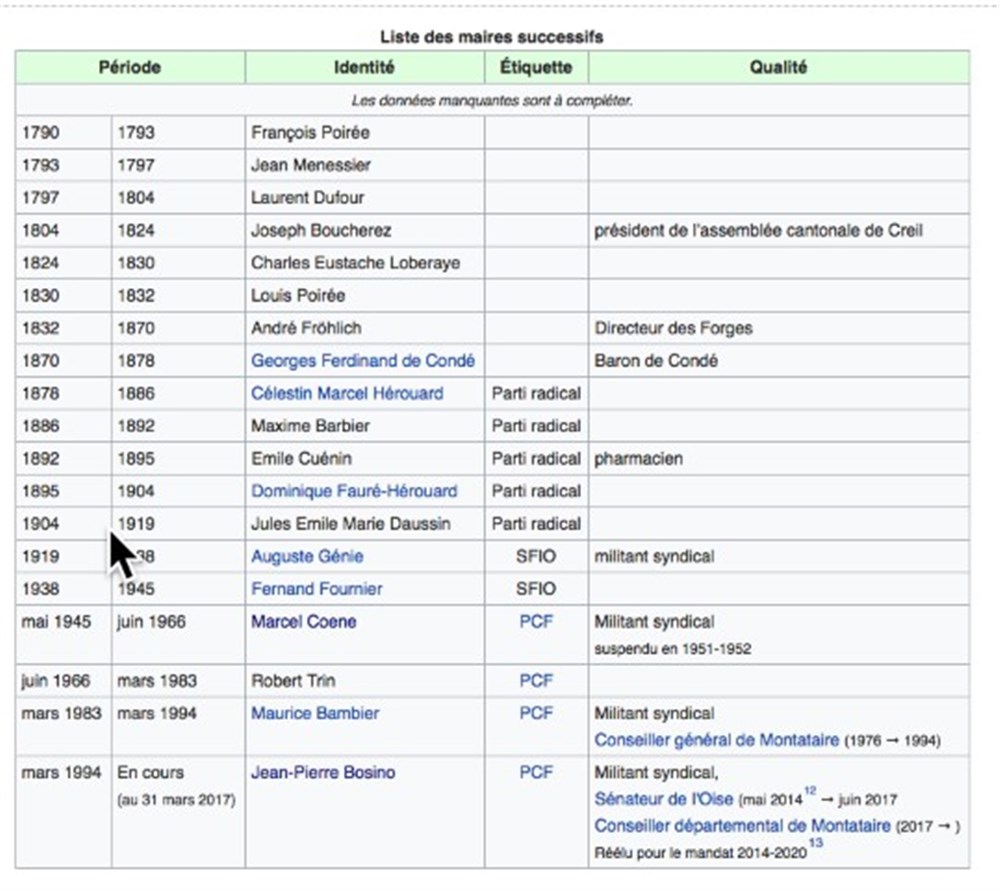
Task: Click the Qualité column header
Action: [778, 67]
